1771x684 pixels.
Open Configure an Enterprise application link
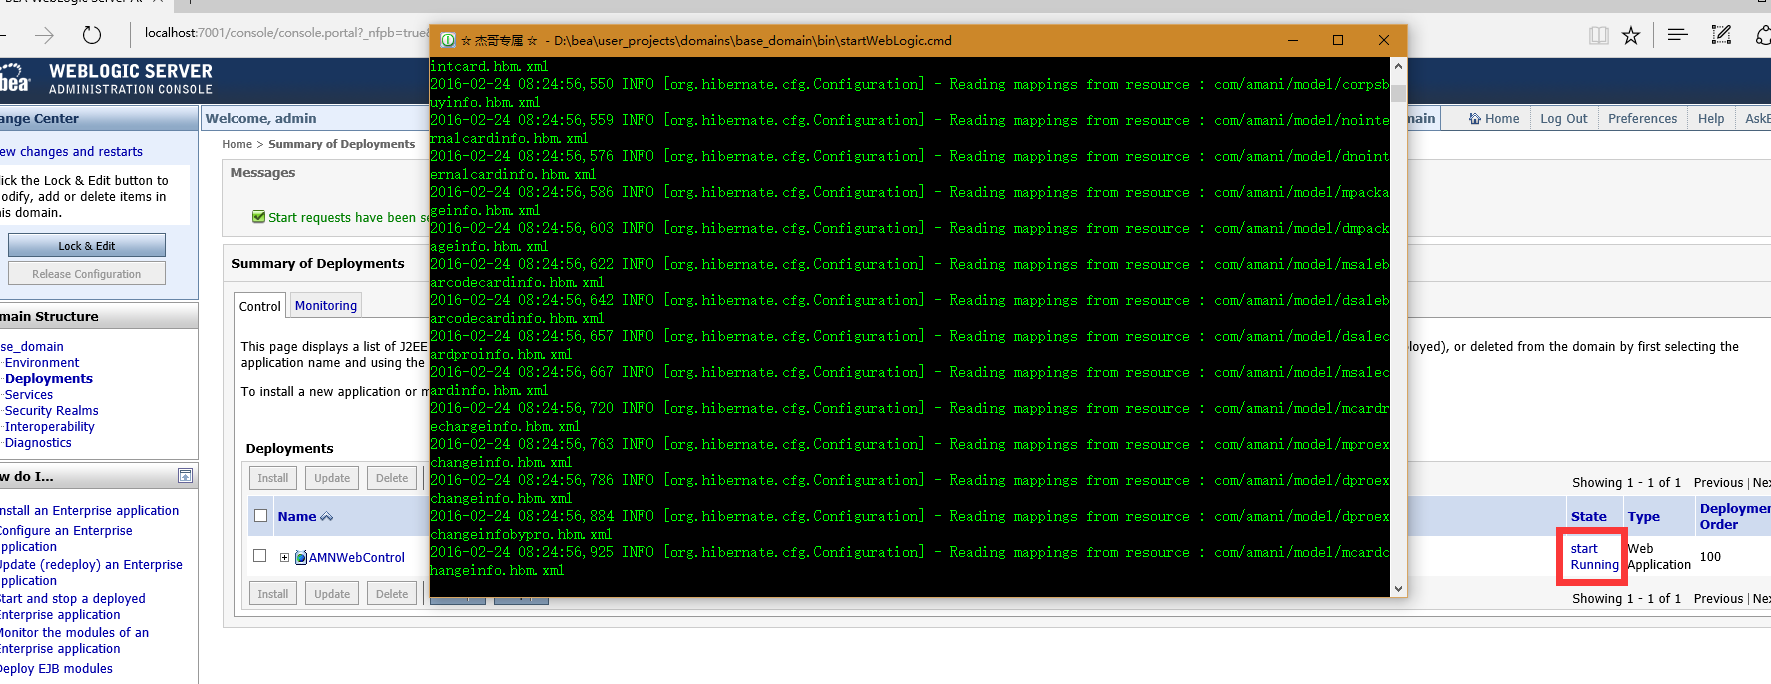coord(66,539)
